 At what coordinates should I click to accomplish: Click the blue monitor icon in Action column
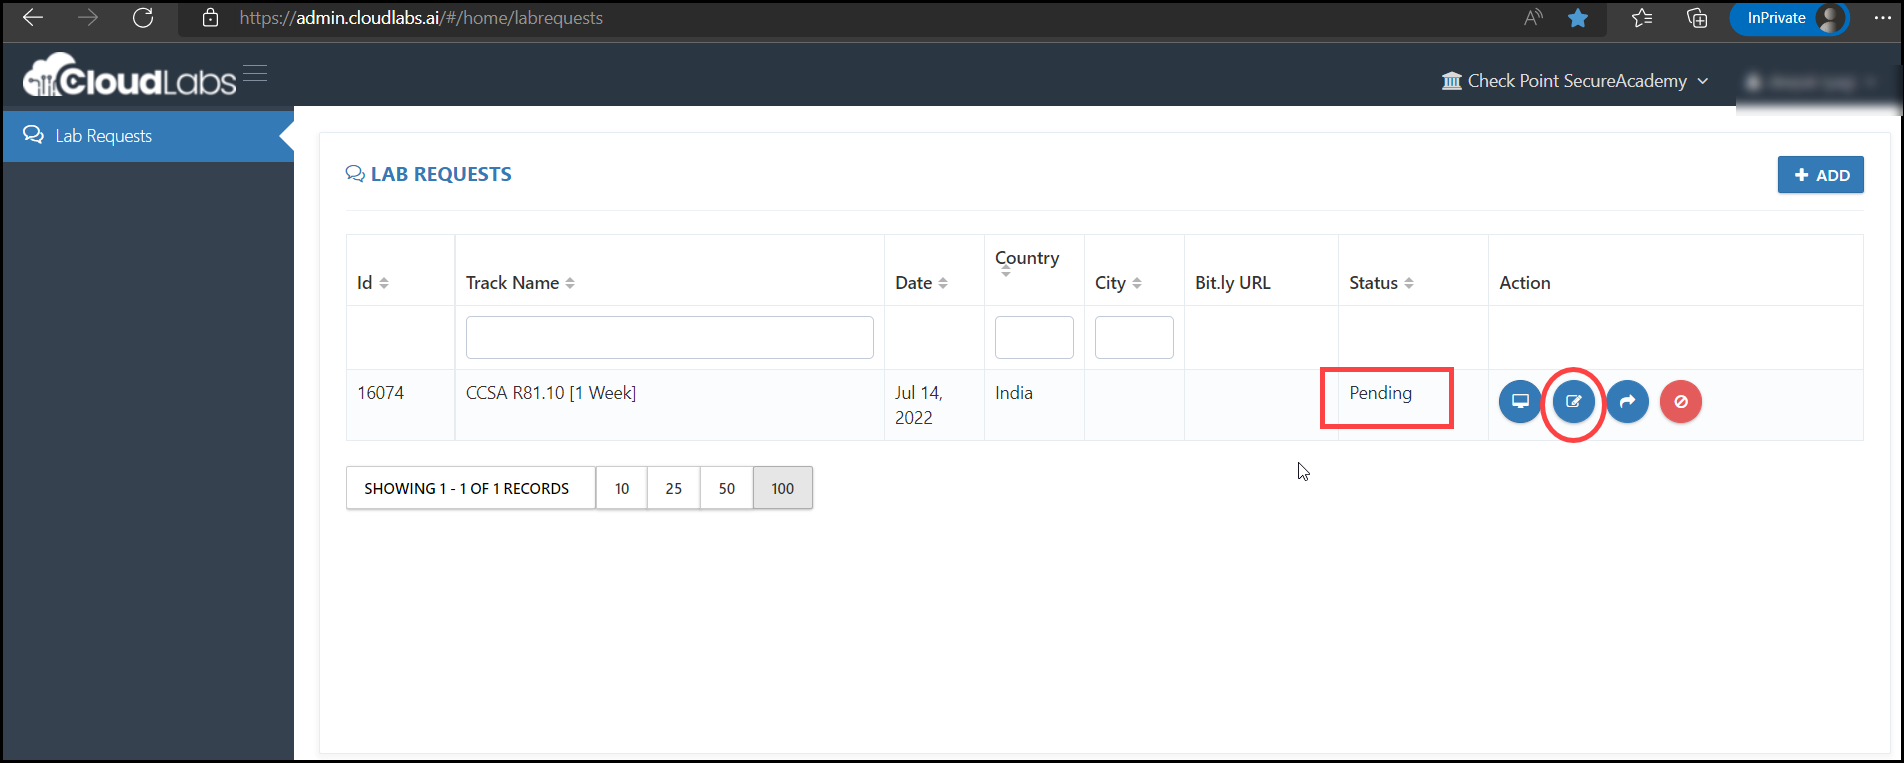tap(1519, 401)
